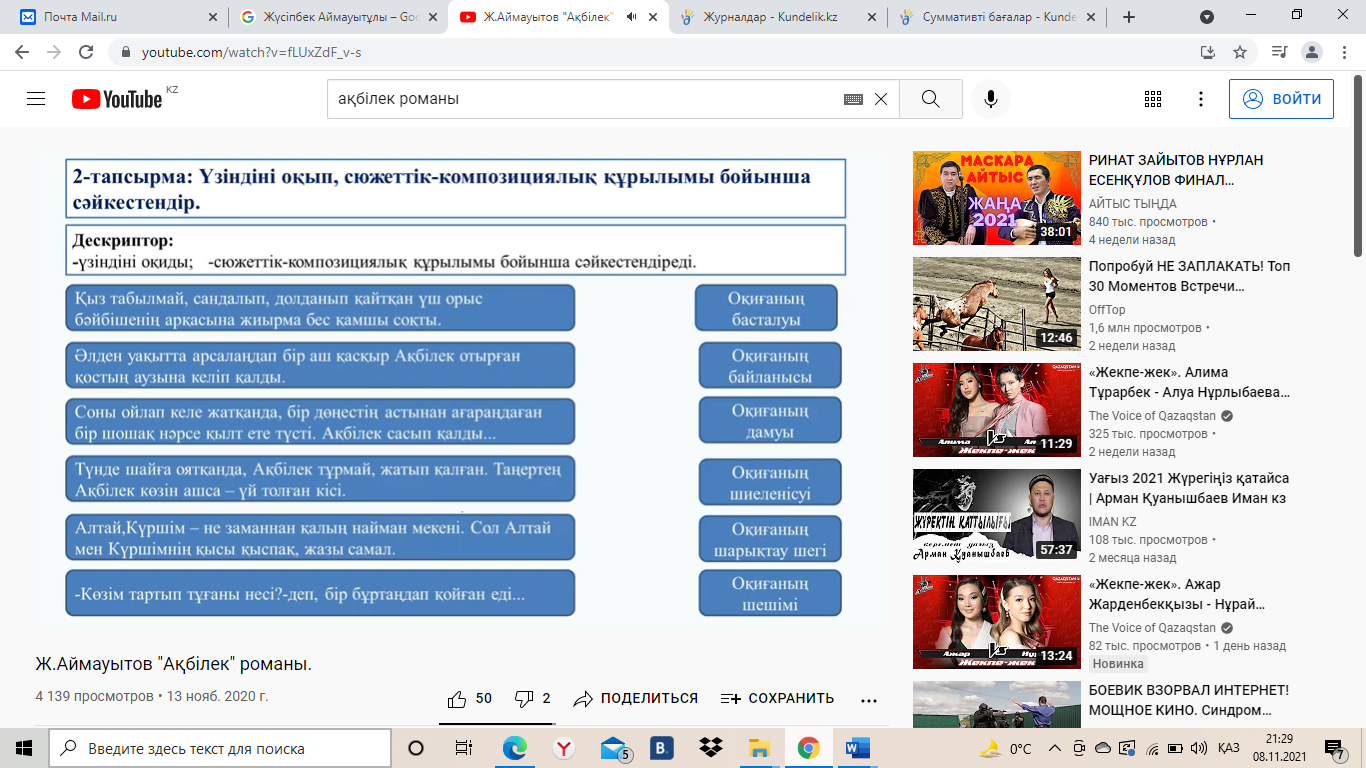Open more actions ellipsis below the video
Screen dimensions: 1366x768
pos(868,700)
